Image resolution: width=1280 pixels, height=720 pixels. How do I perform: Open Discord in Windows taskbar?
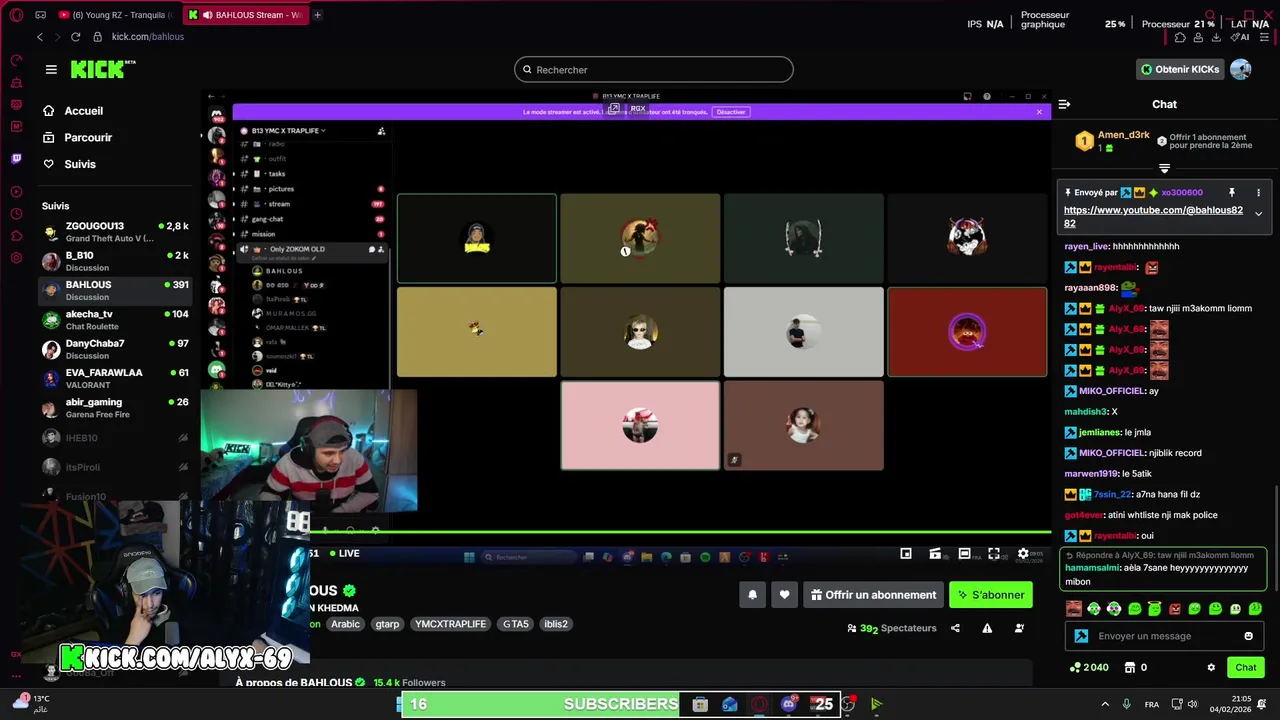point(789,704)
